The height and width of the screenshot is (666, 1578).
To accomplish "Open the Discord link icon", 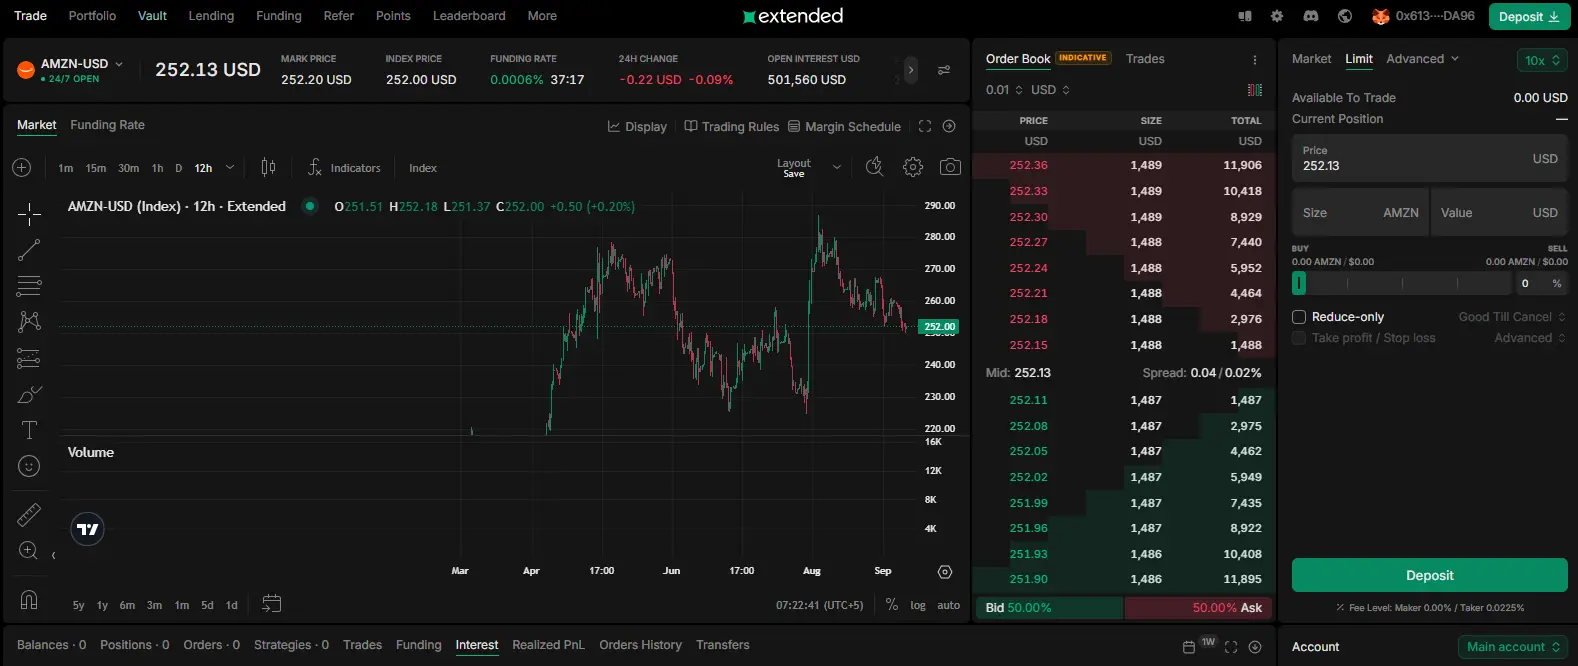I will pos(1311,16).
